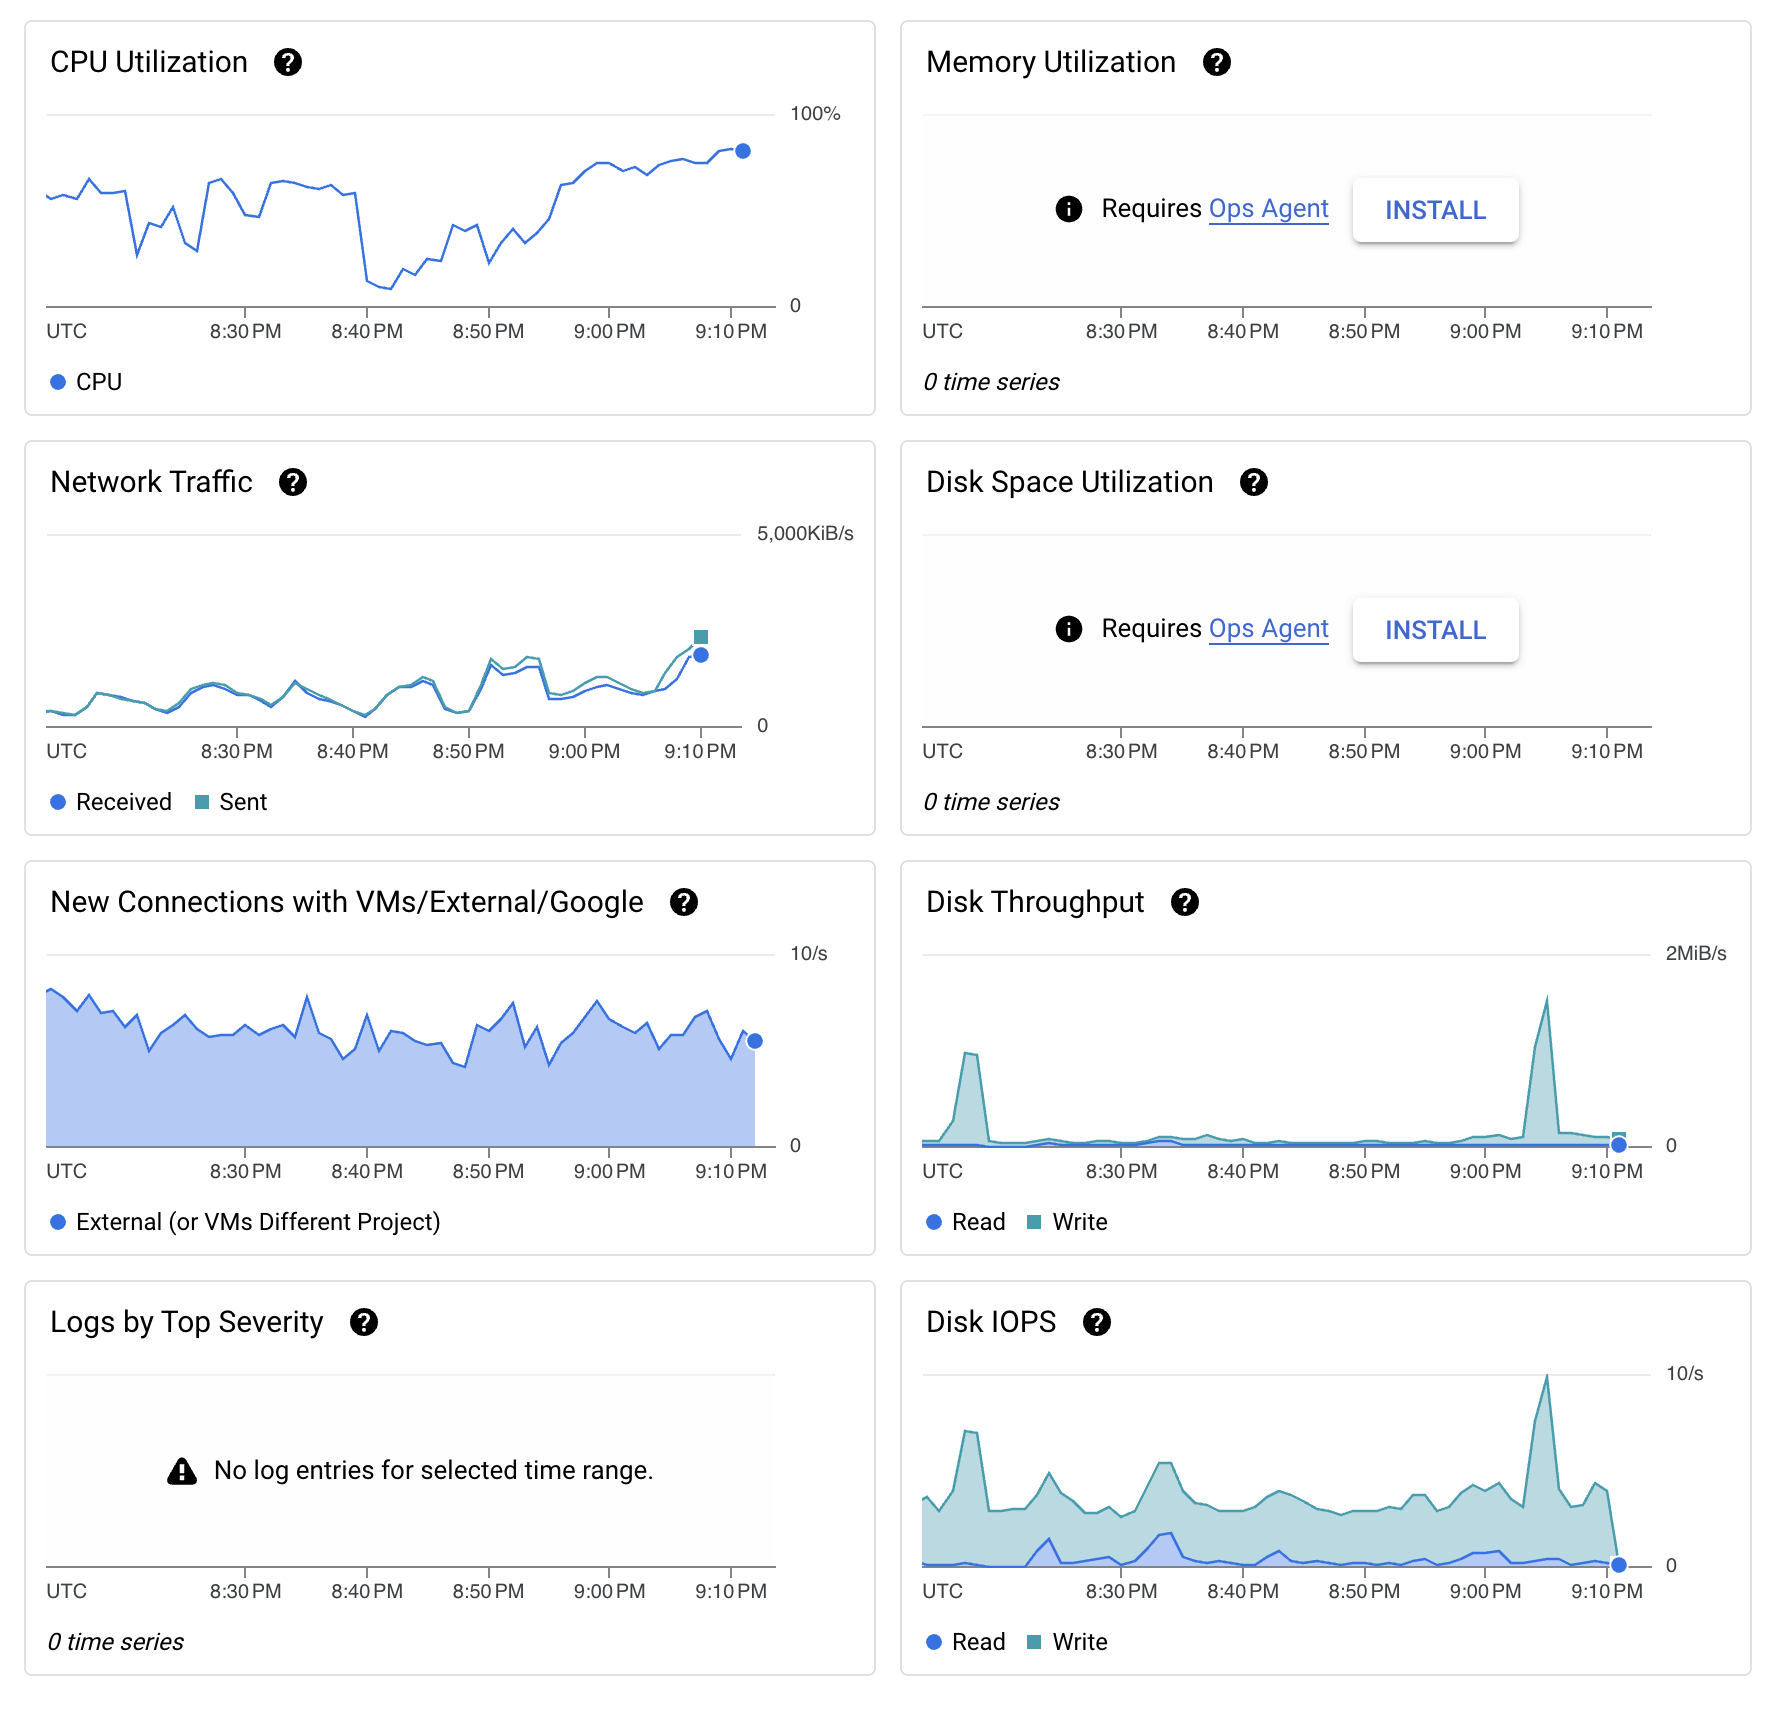Click 100% axis label on CPU chart
Viewport: 1788px width, 1710px height.
click(x=815, y=113)
